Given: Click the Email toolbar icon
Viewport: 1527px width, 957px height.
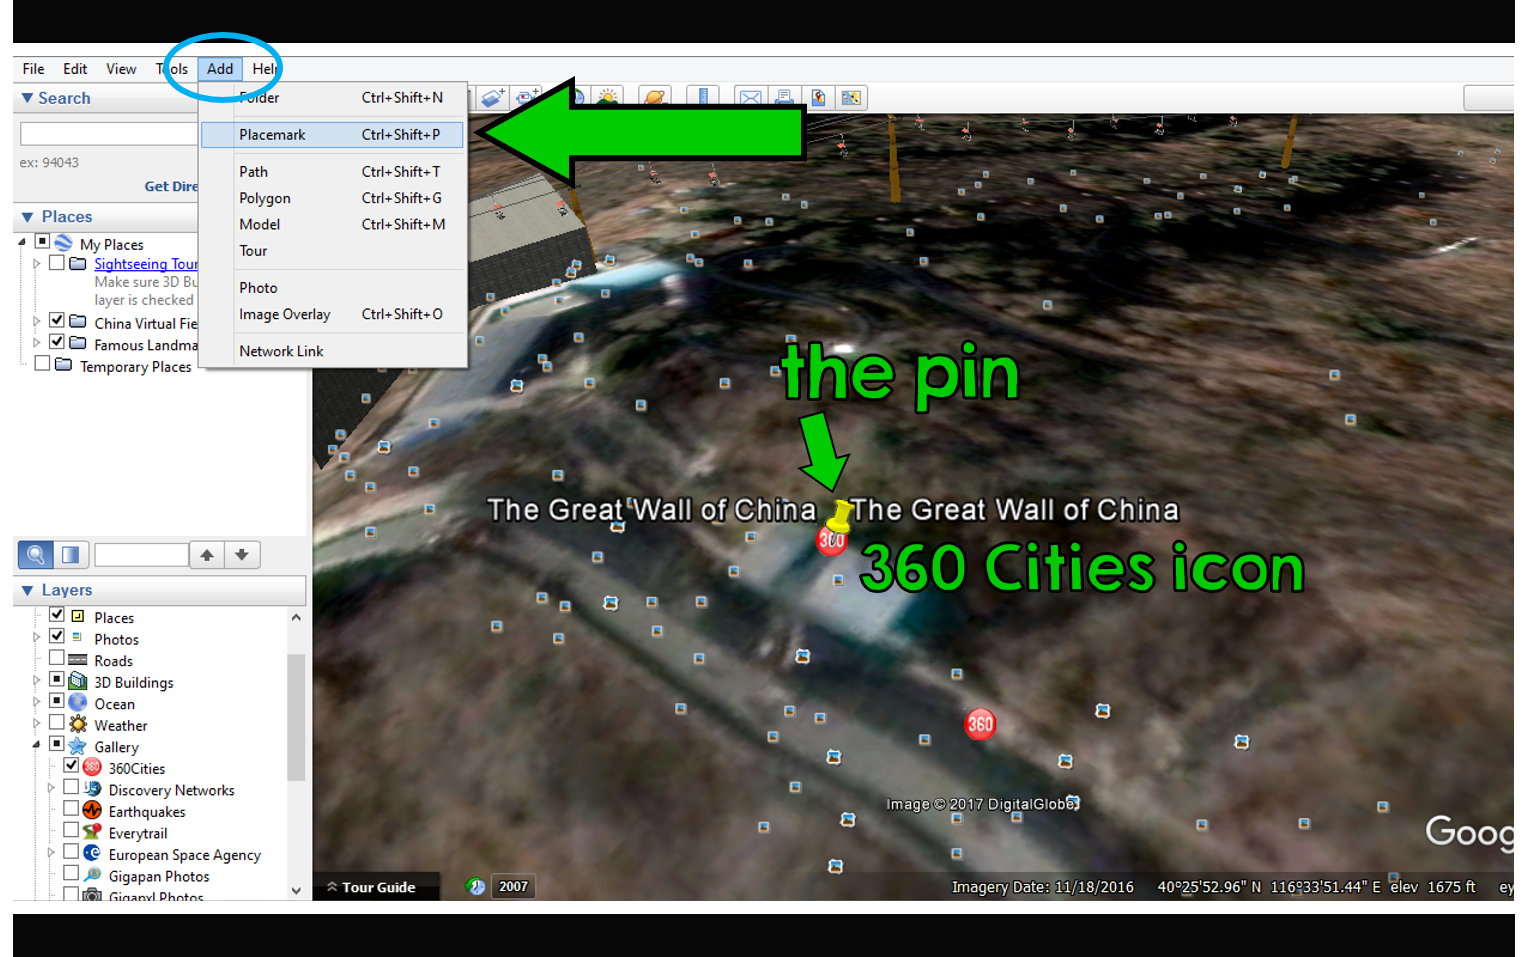Looking at the screenshot, I should (x=751, y=97).
